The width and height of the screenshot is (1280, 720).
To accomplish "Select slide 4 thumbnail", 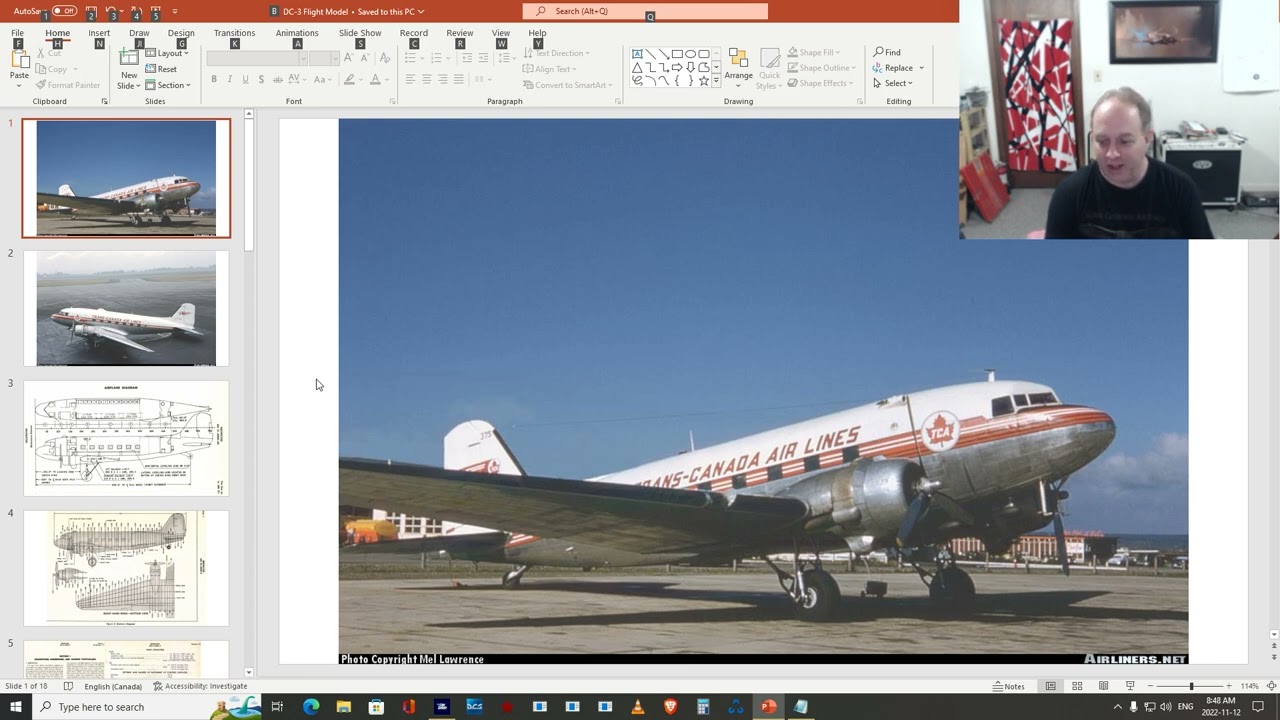I will coord(126,568).
